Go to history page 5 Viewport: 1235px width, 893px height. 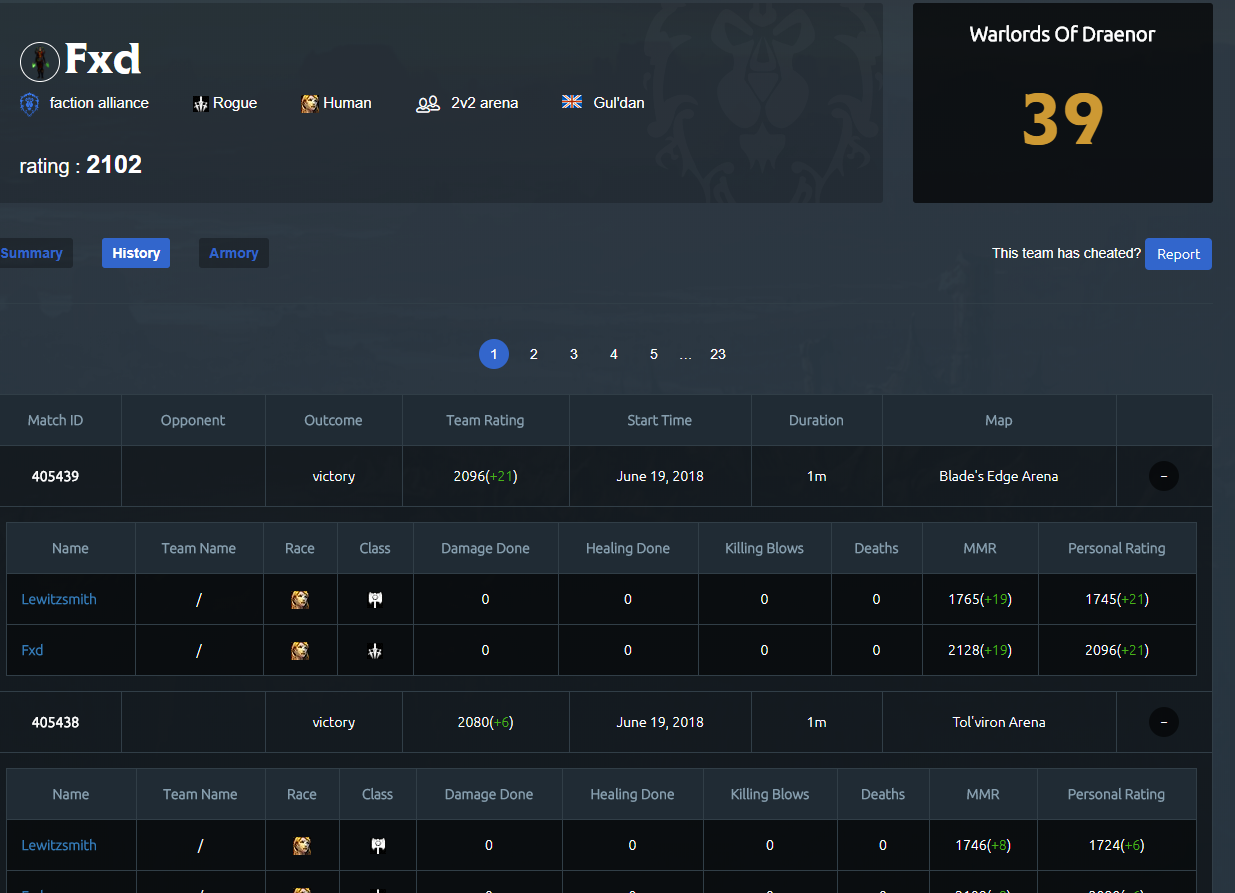tap(654, 354)
